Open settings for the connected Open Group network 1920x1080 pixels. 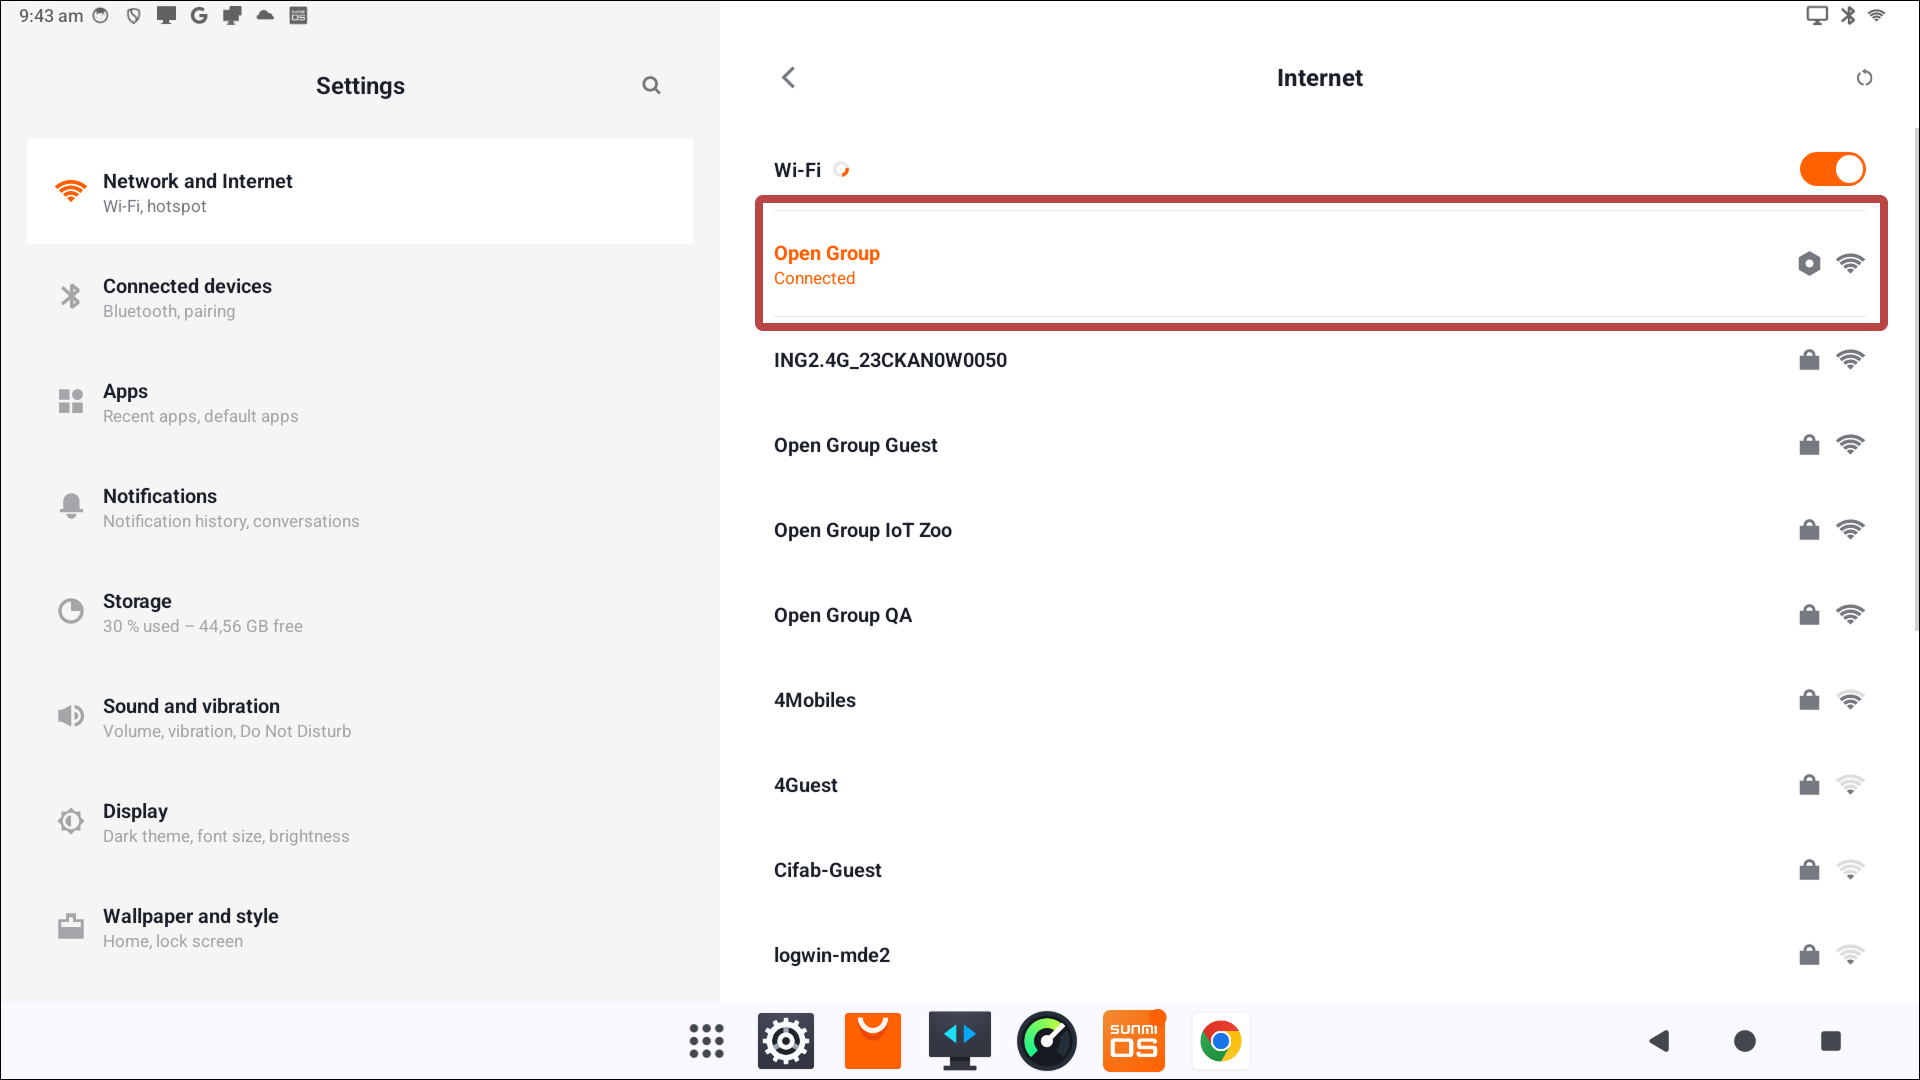pos(1809,264)
